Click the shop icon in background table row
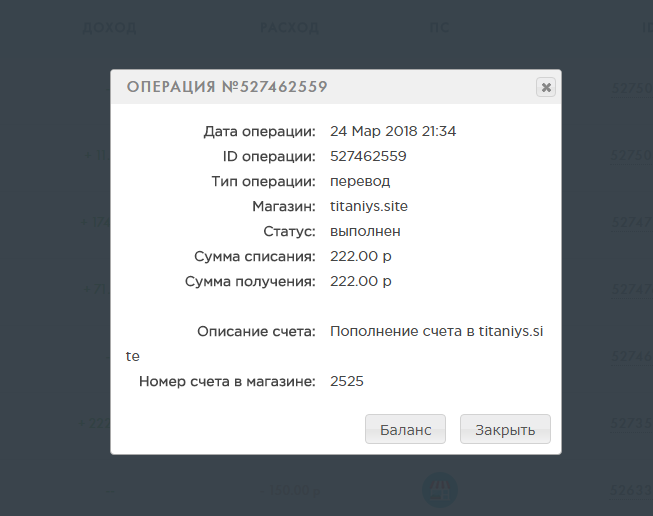The width and height of the screenshot is (653, 516). (x=440, y=490)
